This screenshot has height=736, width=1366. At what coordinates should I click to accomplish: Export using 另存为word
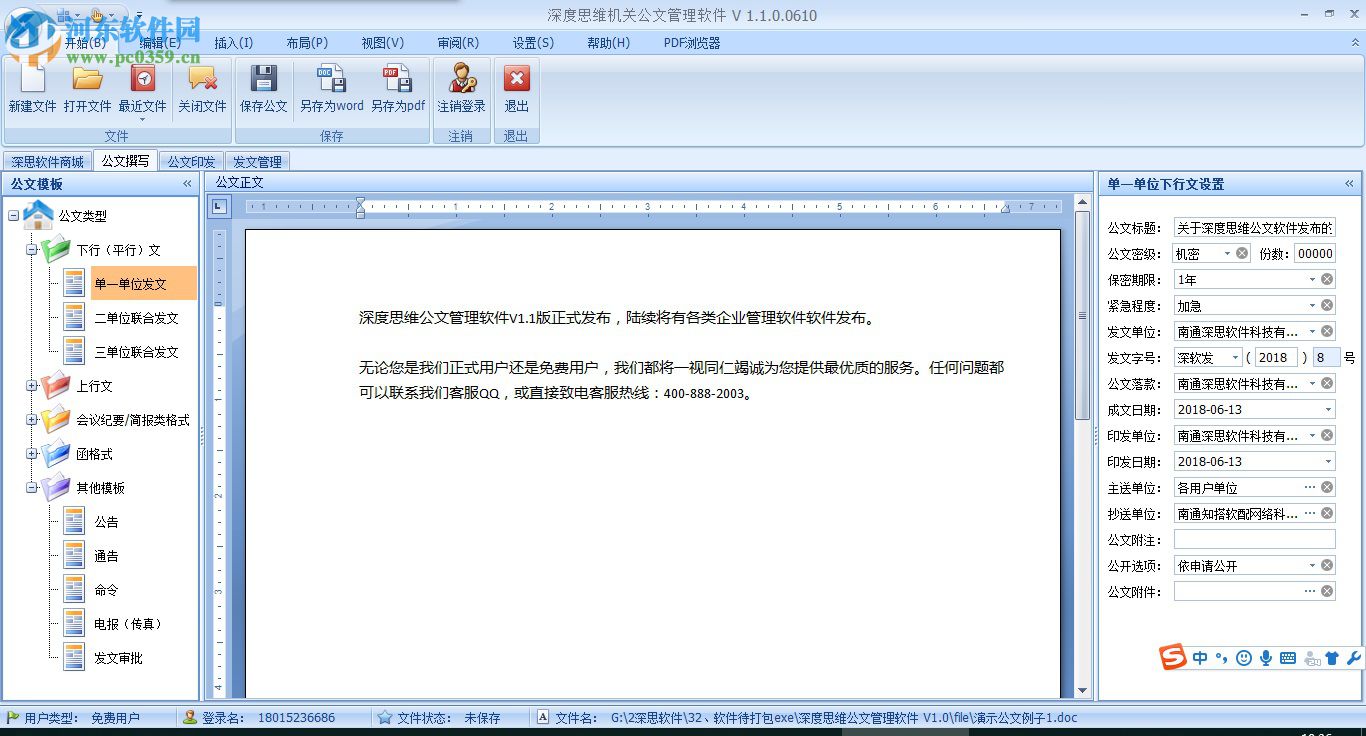pos(331,88)
